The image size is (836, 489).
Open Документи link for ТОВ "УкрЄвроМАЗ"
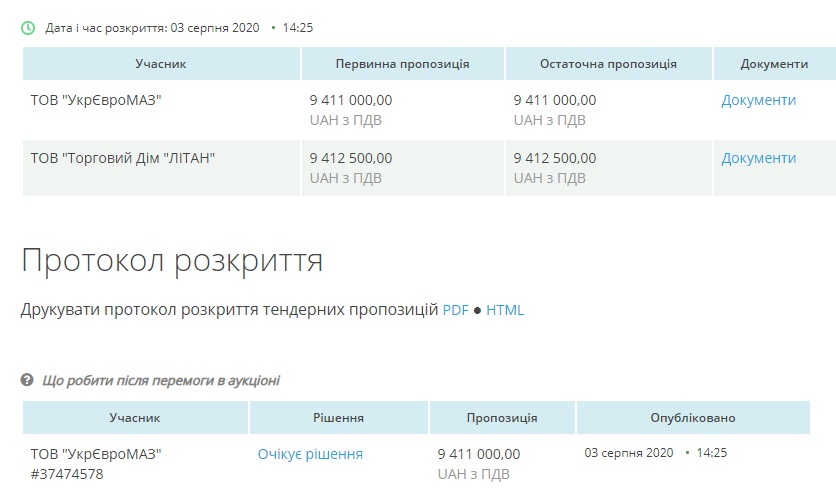point(758,100)
